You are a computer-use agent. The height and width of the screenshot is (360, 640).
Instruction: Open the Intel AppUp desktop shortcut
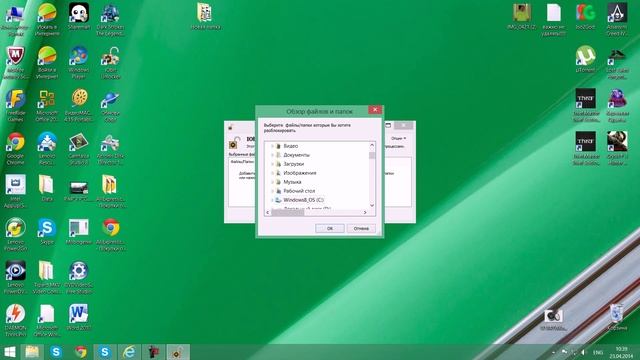click(x=16, y=192)
